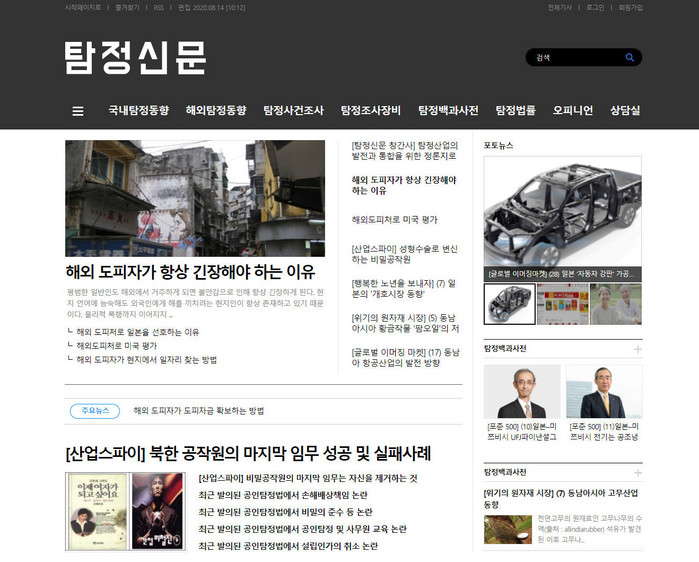Expand first 탐정백과사전 section plus icon
699x562 pixels.
[638, 349]
